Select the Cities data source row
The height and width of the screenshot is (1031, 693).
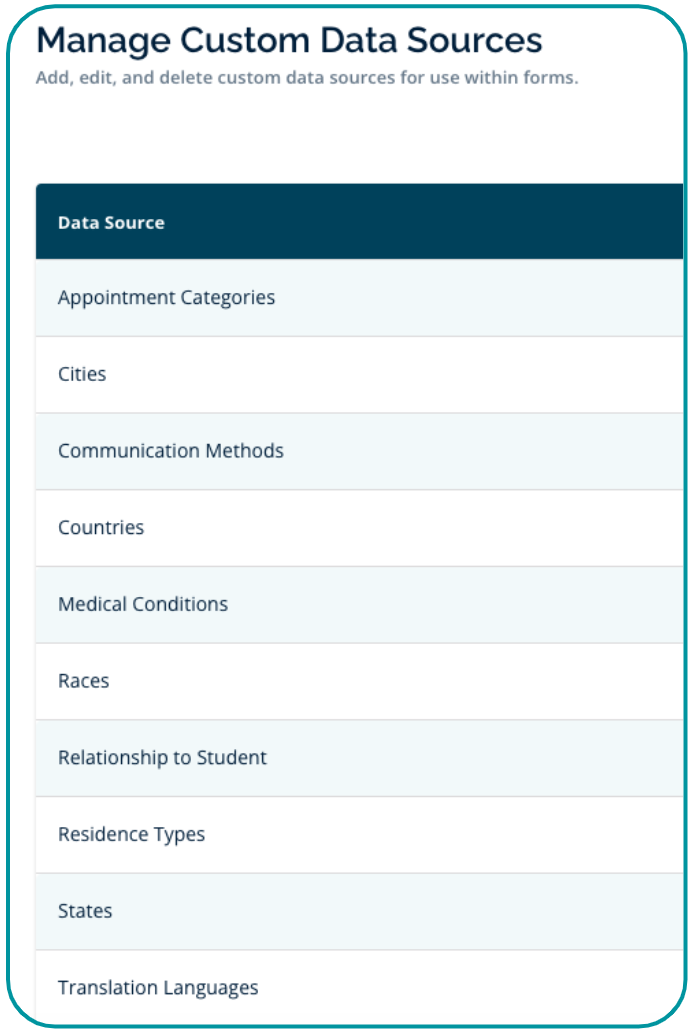pos(82,375)
